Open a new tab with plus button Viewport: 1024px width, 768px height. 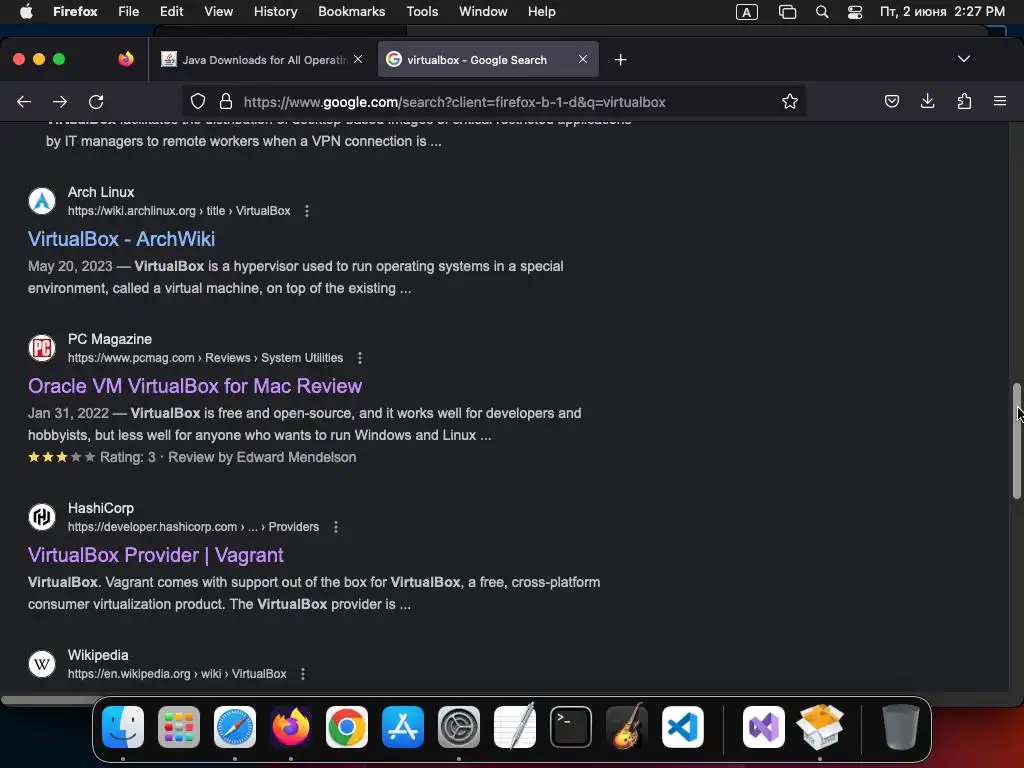[x=620, y=60]
